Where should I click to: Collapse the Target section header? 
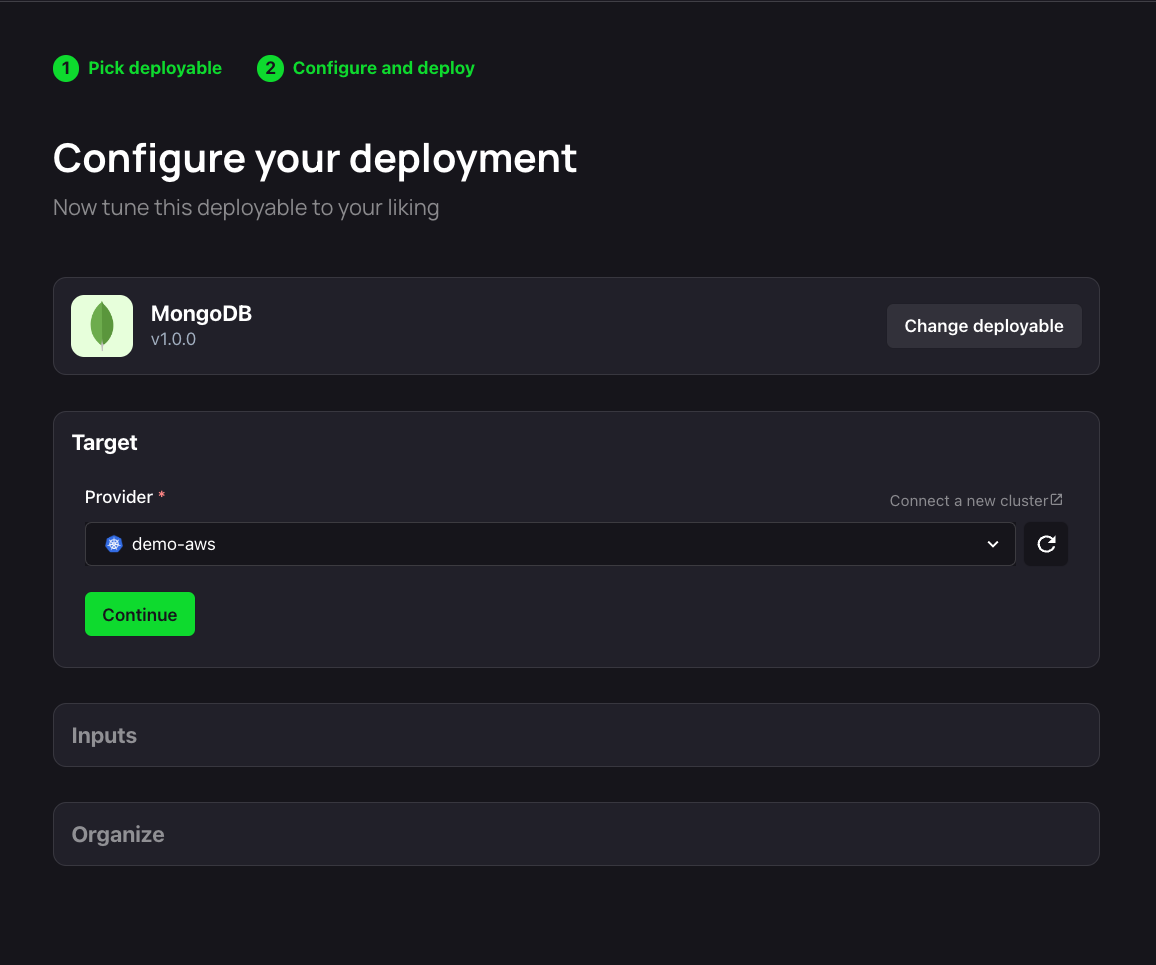(x=105, y=442)
